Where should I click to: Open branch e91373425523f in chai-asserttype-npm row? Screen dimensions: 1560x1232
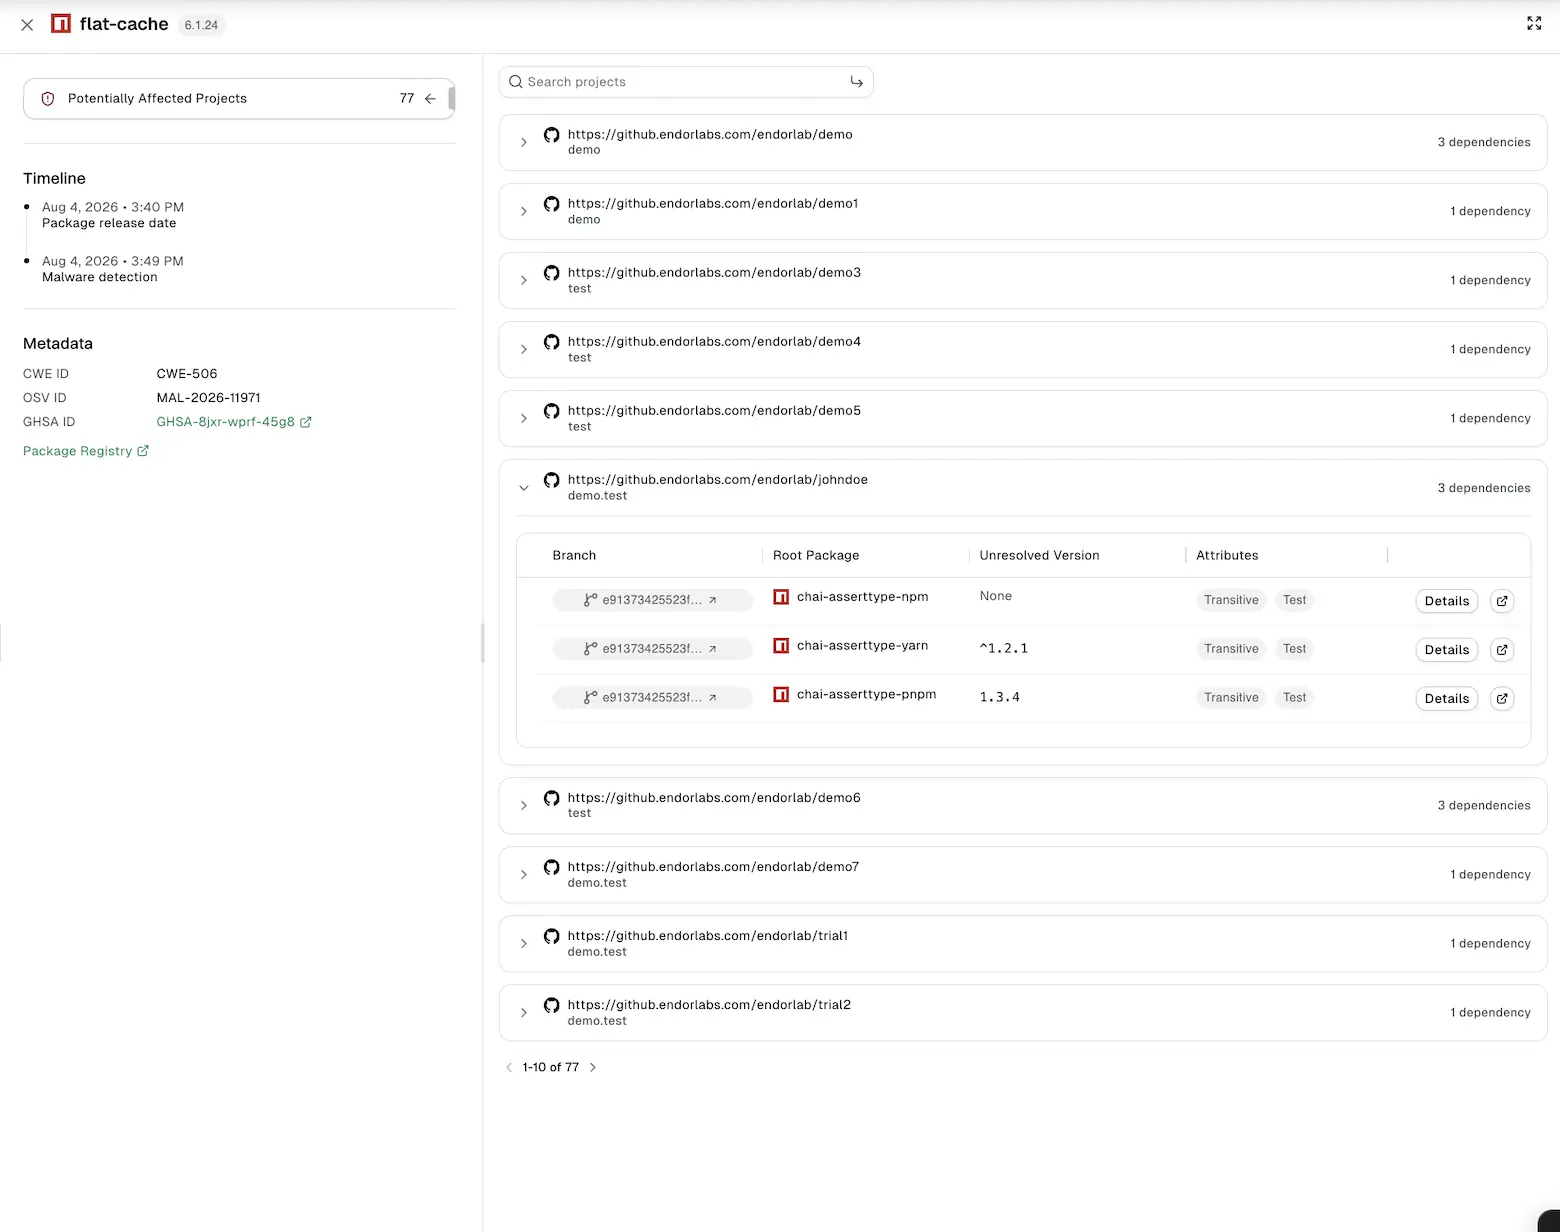(652, 600)
